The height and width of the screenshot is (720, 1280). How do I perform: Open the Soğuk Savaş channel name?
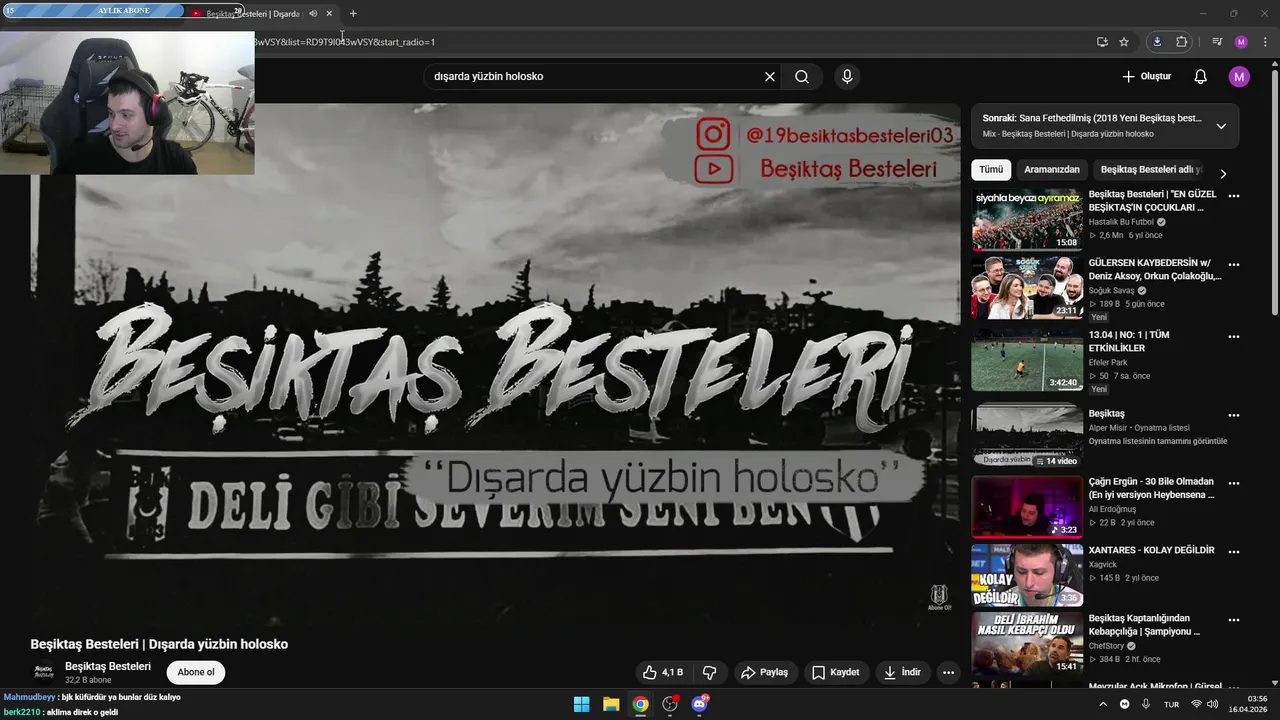point(1112,291)
